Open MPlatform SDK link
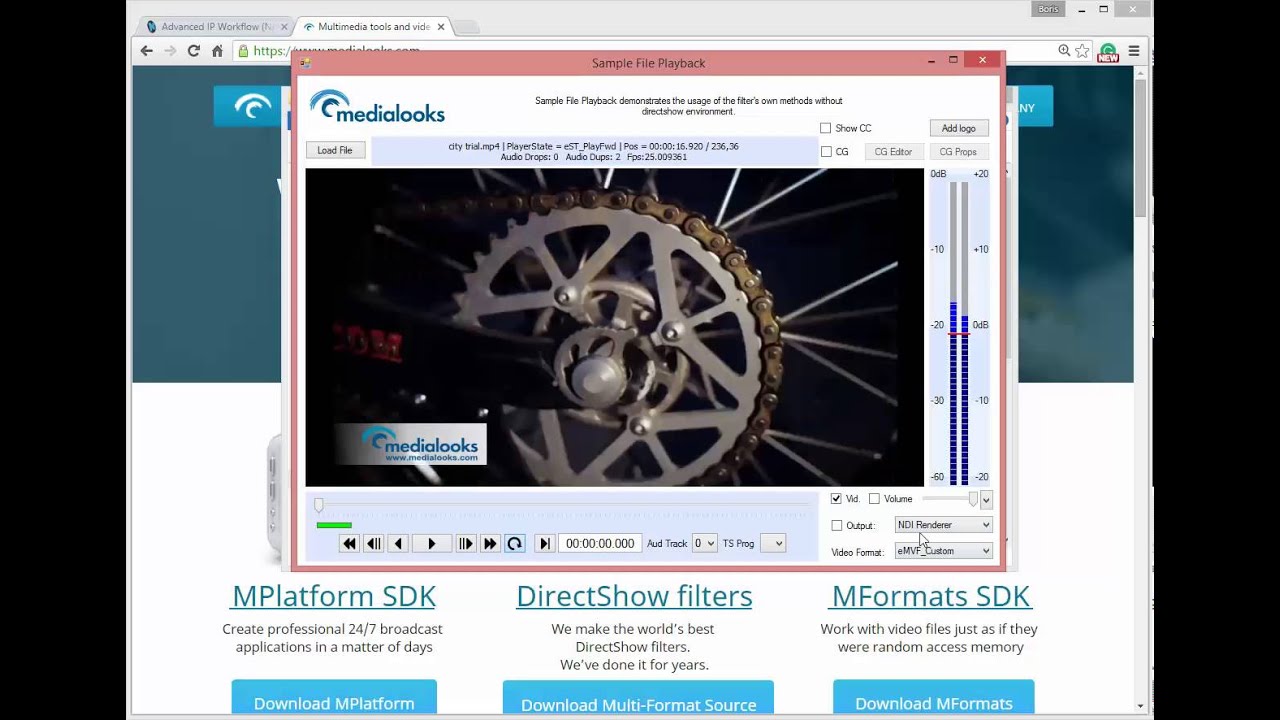This screenshot has height=720, width=1280. pos(334,596)
